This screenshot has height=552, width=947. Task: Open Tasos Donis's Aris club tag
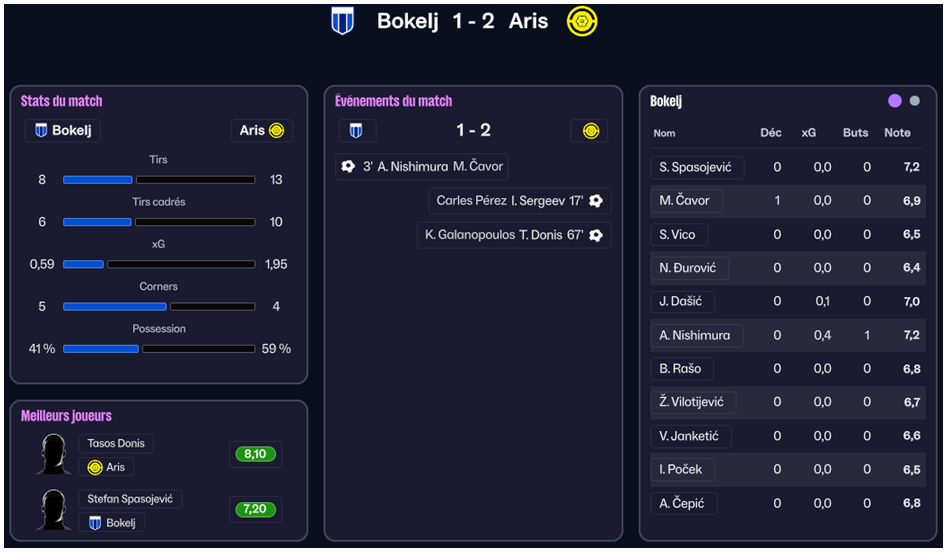pos(107,467)
